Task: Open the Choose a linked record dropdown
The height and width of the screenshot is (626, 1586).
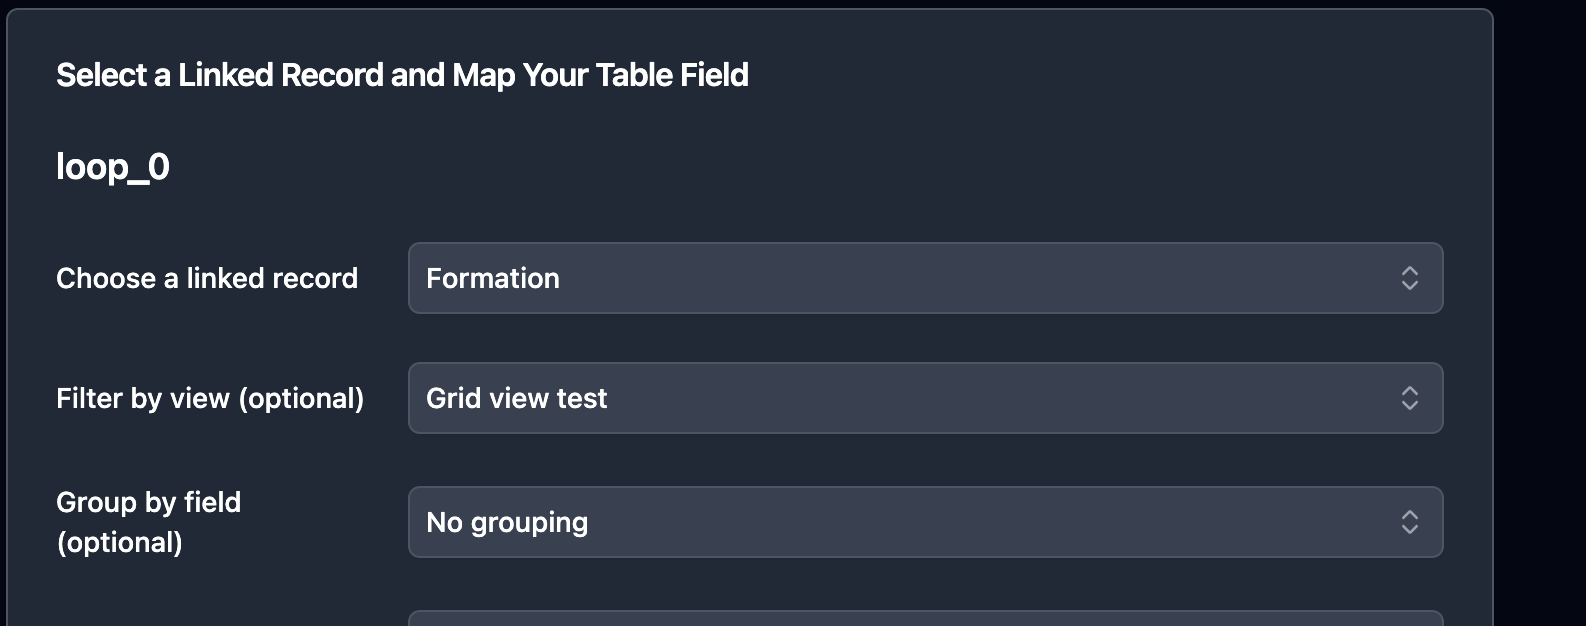Action: (925, 278)
